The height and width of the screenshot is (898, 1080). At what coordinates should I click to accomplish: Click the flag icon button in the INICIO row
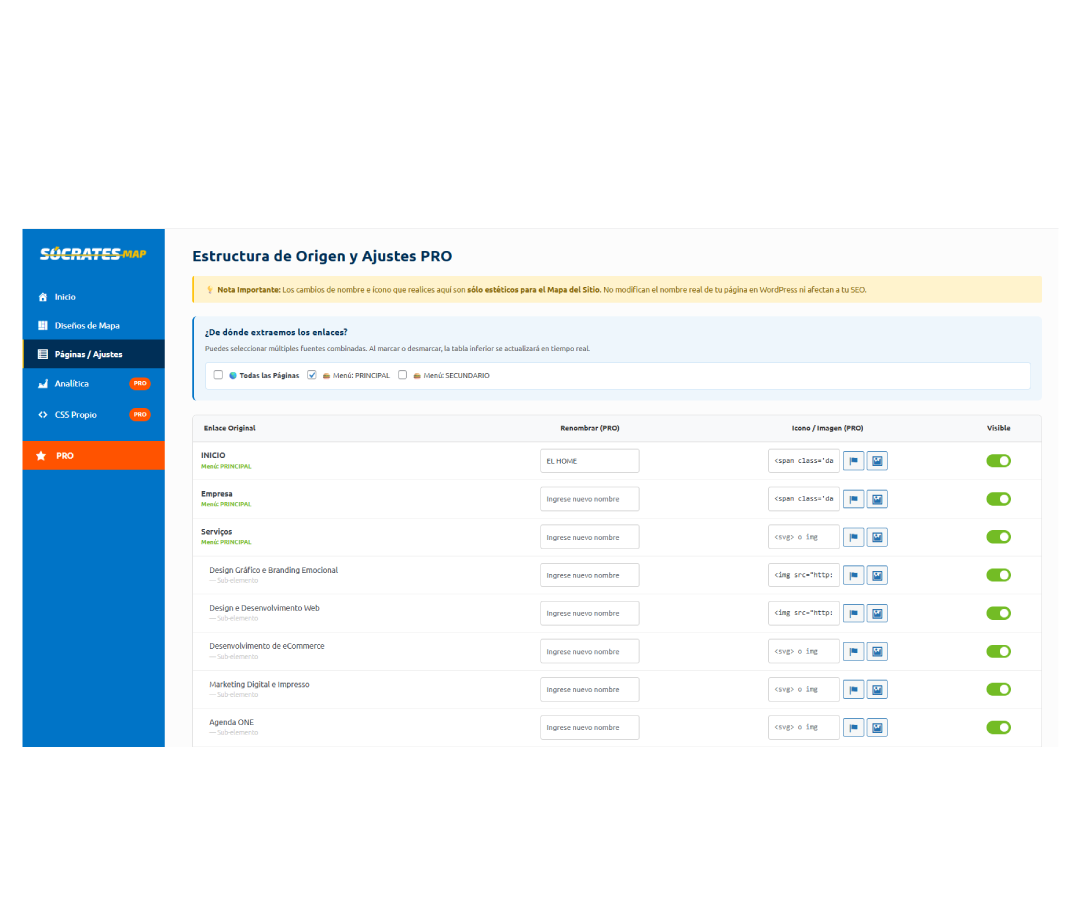(853, 461)
